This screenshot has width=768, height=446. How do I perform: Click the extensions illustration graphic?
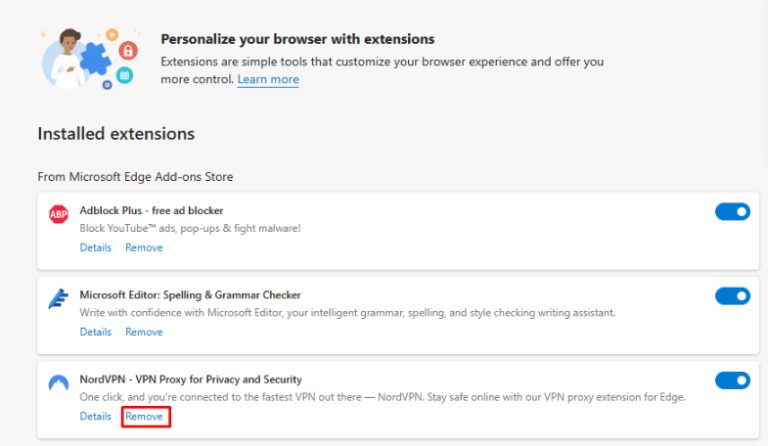89,59
